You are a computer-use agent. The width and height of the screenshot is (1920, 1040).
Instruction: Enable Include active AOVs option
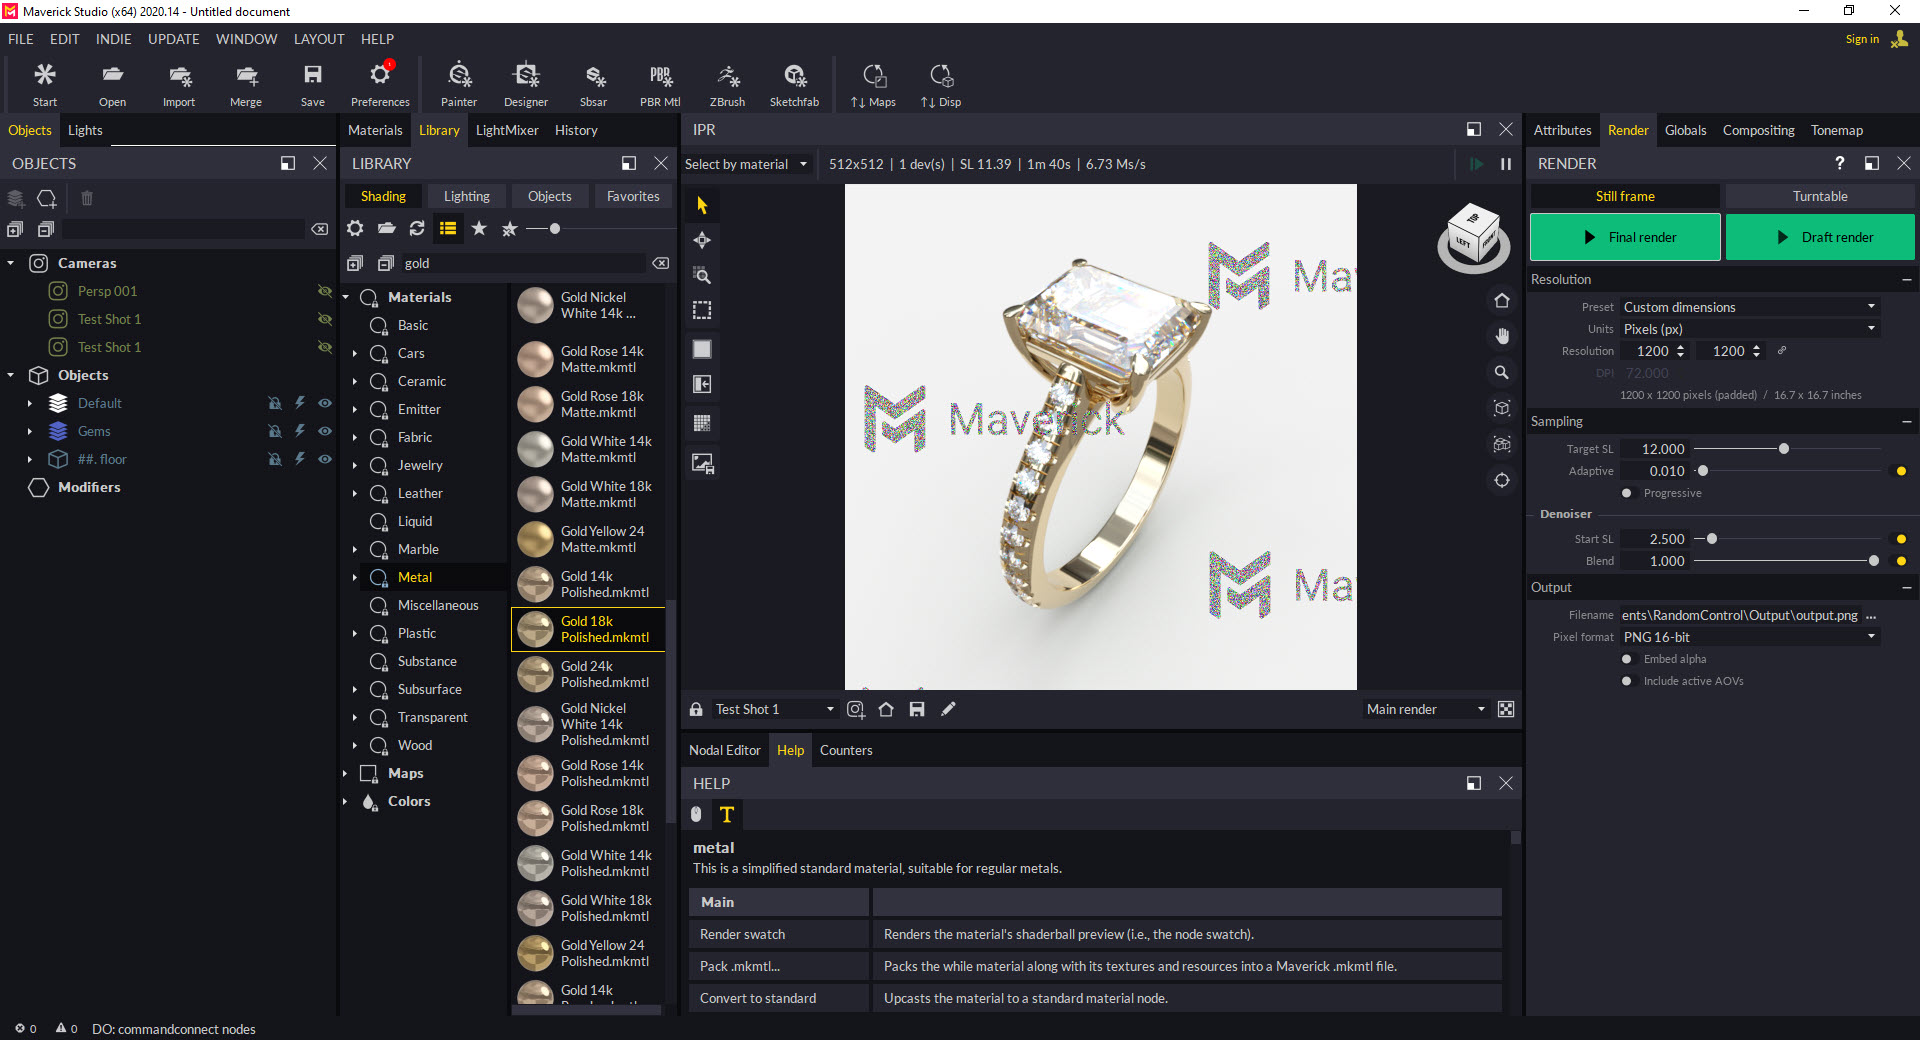[x=1627, y=681]
